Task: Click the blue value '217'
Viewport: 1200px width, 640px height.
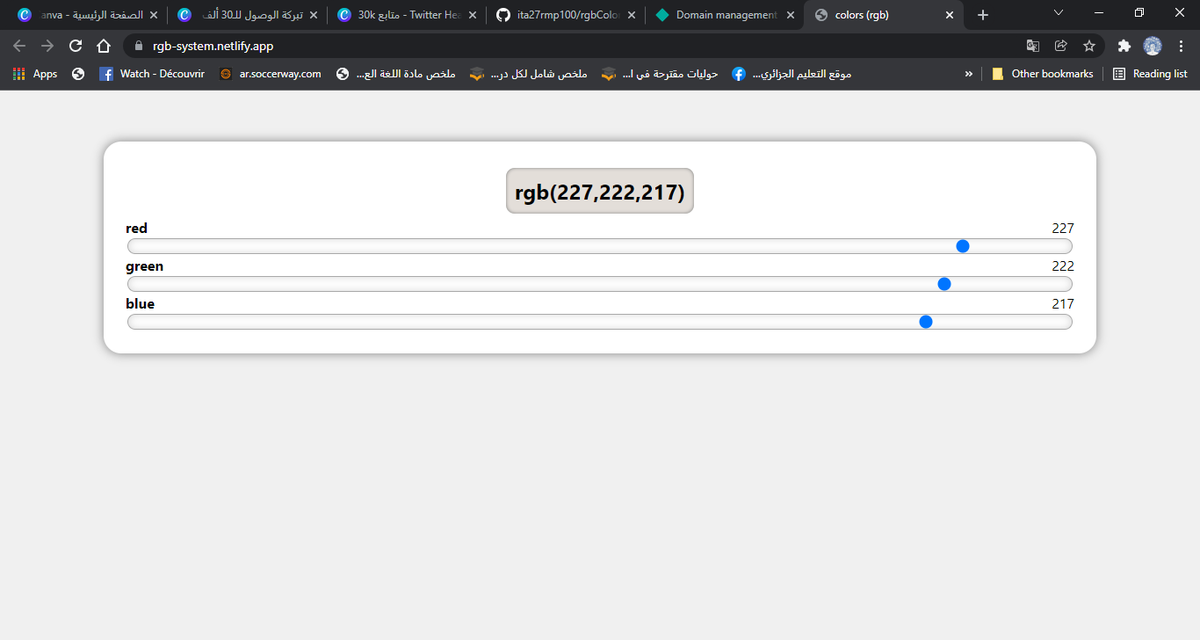Action: coord(1063,304)
